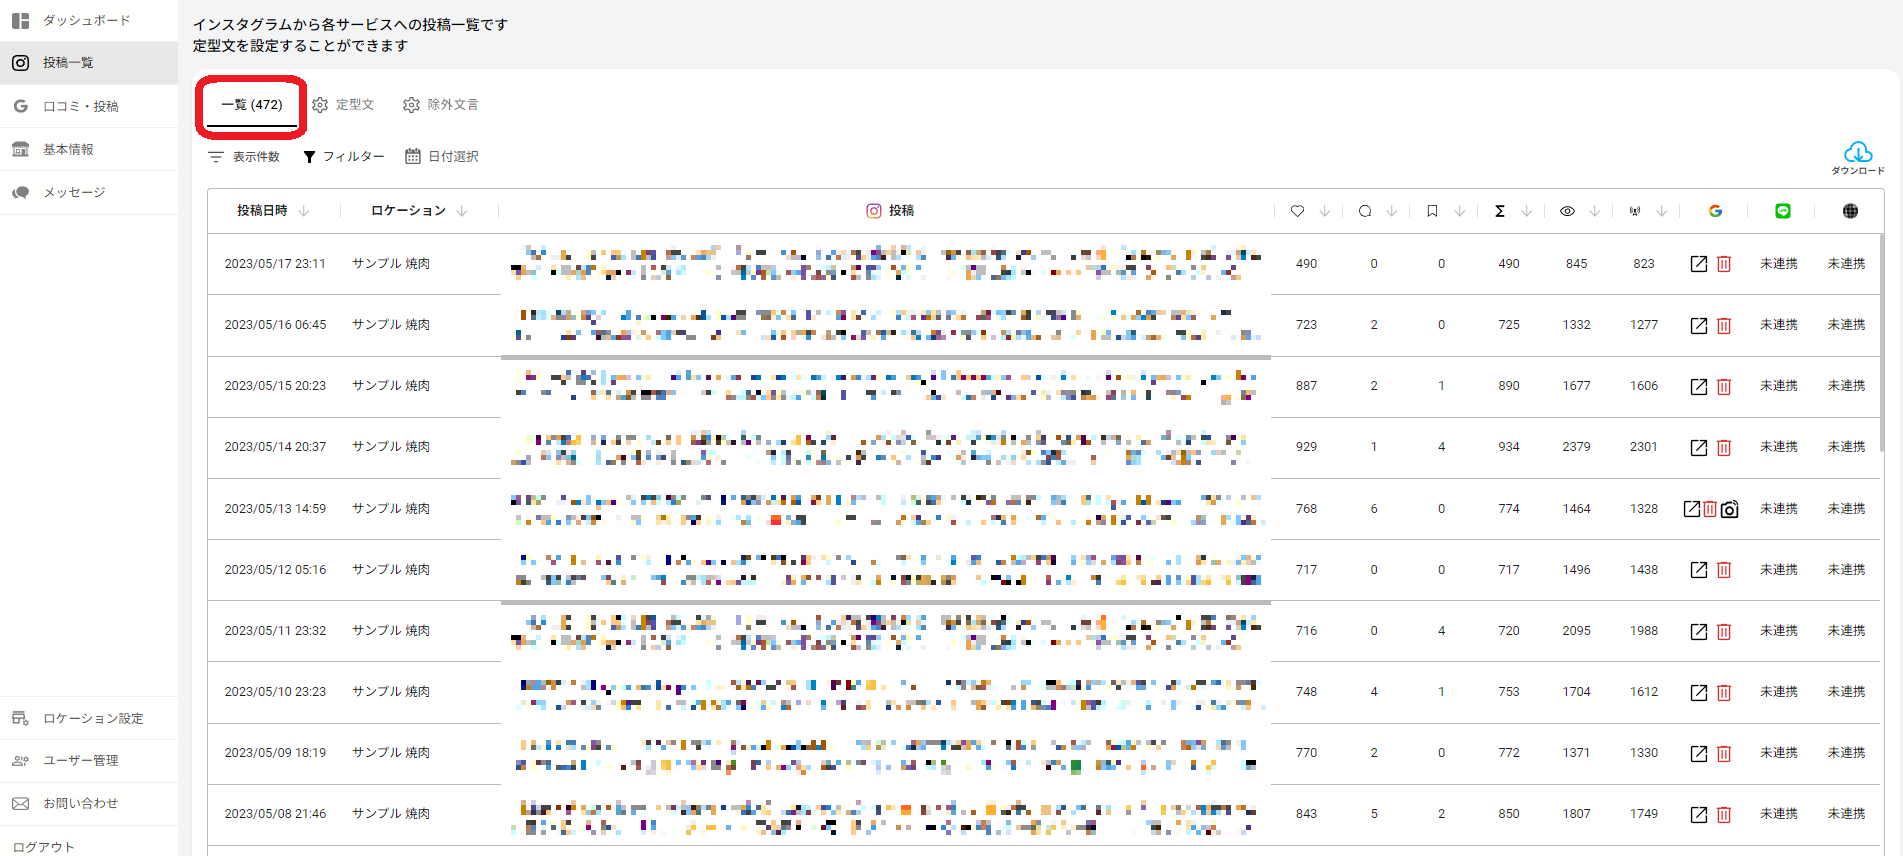Screen dimensions: 1903x856
Task: Open ダッシュボード in the sidebar
Action: (86, 20)
